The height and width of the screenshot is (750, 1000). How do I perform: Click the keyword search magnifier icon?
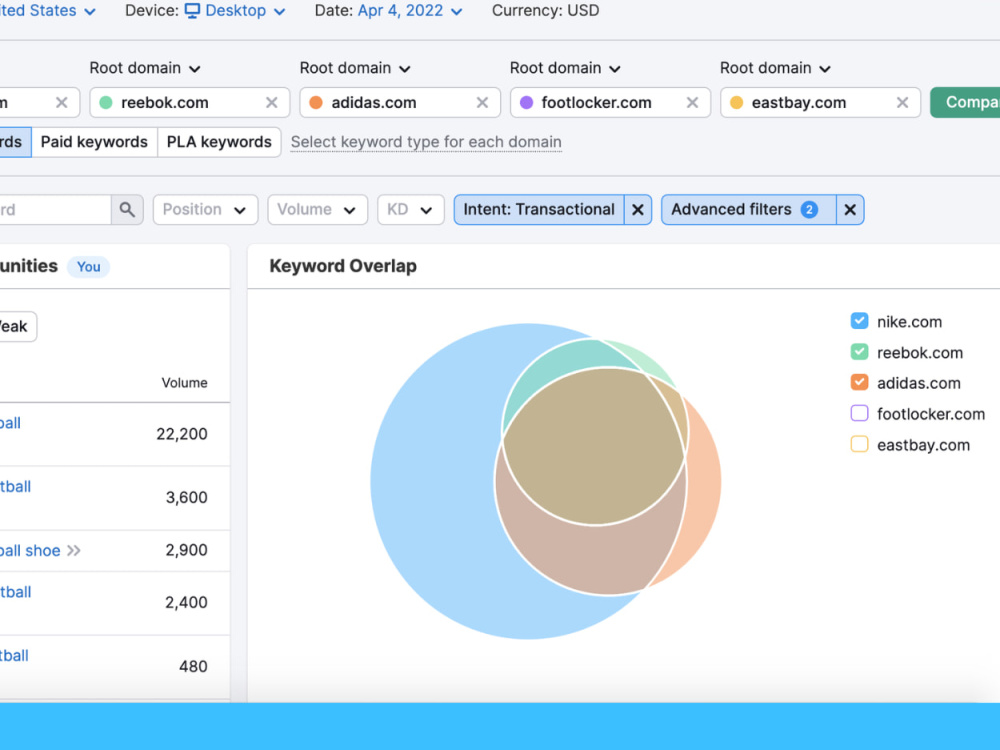127,210
